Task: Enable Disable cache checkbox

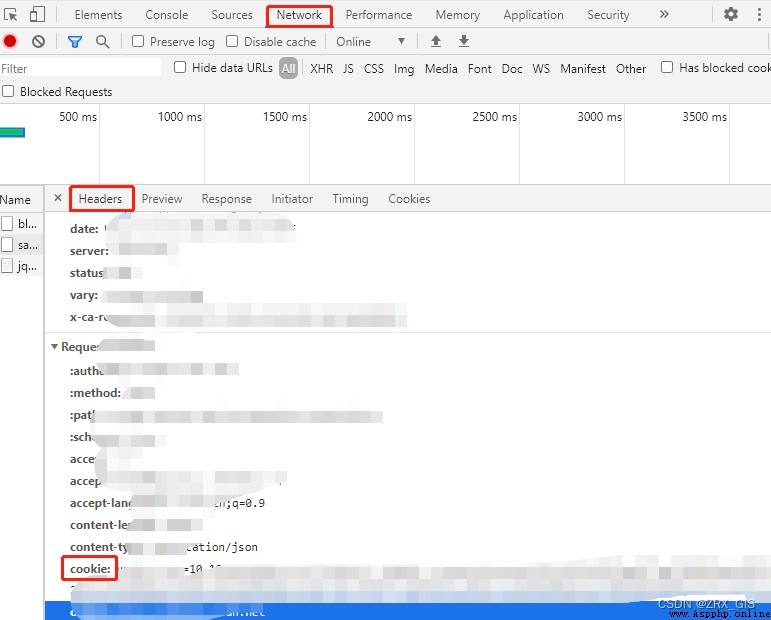Action: [x=232, y=41]
